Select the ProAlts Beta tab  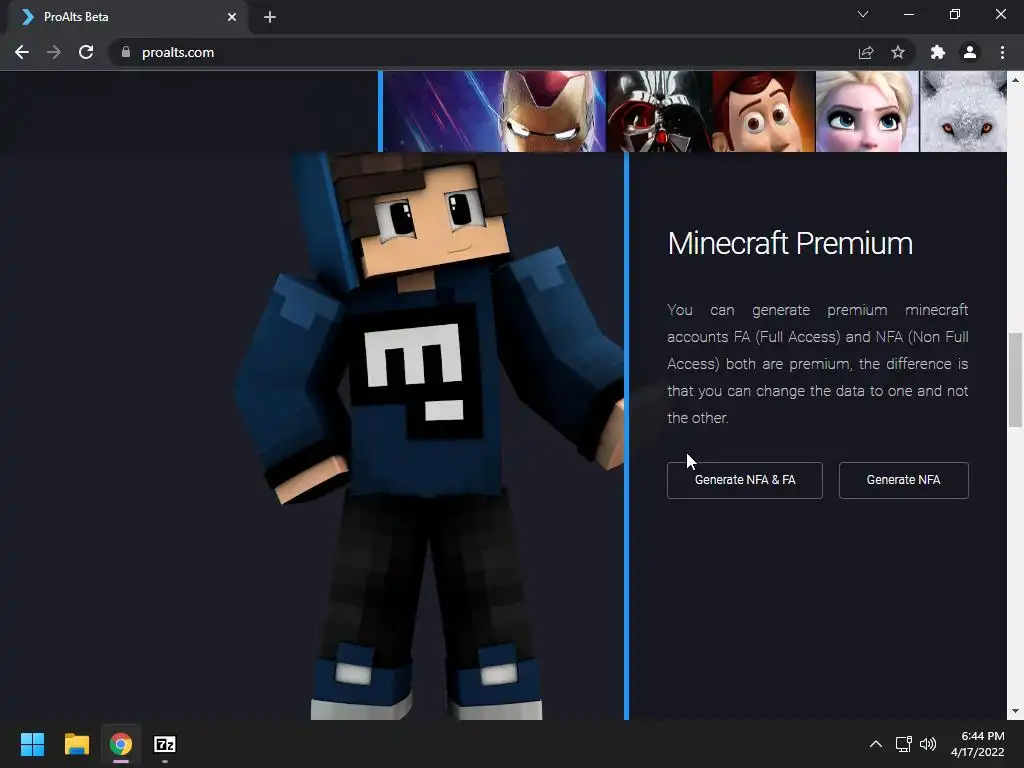point(127,17)
